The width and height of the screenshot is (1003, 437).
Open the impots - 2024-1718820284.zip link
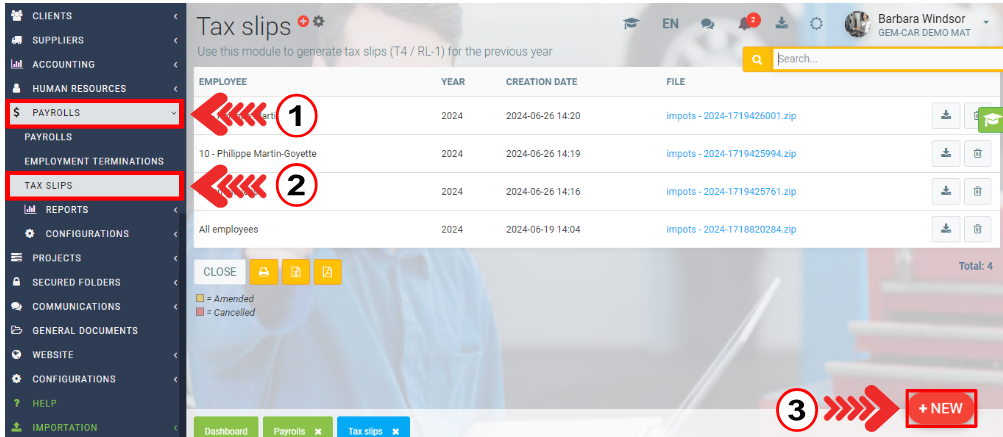point(731,229)
